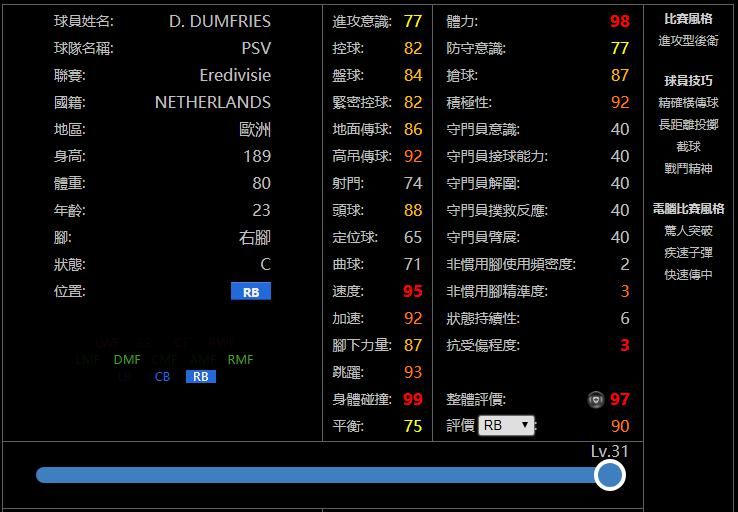Open the RB position rating dropdown
738x512 pixels.
tap(506, 425)
